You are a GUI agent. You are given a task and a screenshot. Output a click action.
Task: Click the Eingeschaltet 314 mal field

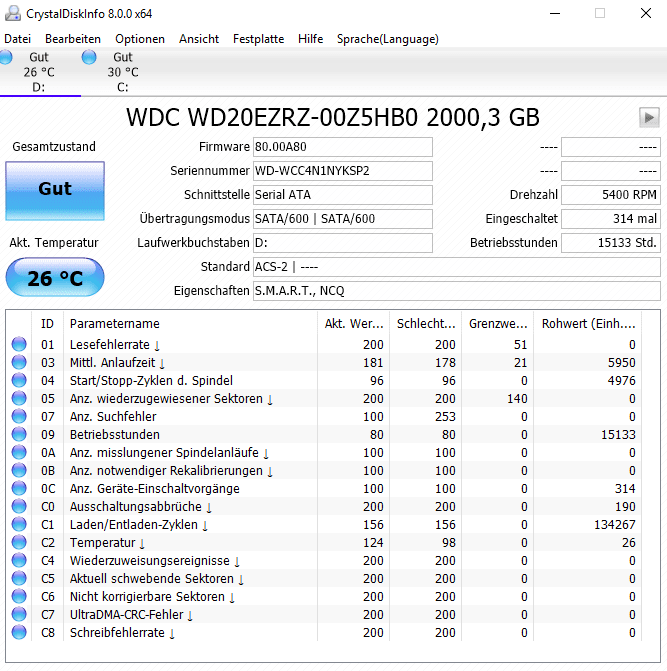(x=611, y=219)
